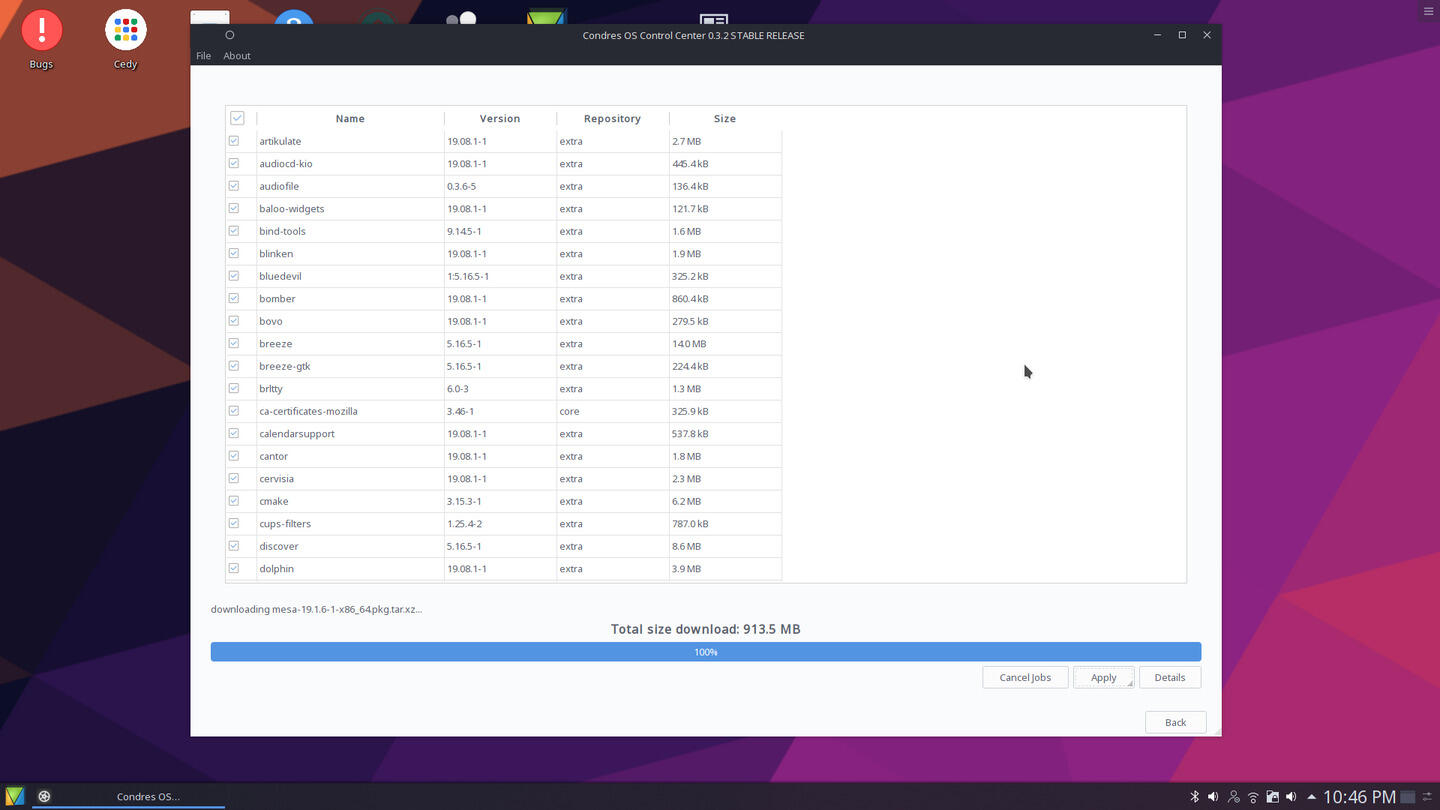
Task: Click the round icon beside the launcher
Action: (x=45, y=796)
